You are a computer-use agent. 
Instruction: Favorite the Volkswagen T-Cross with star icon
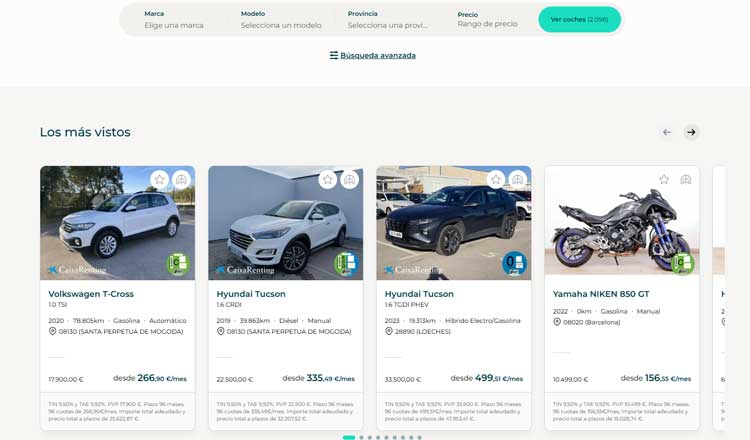159,180
